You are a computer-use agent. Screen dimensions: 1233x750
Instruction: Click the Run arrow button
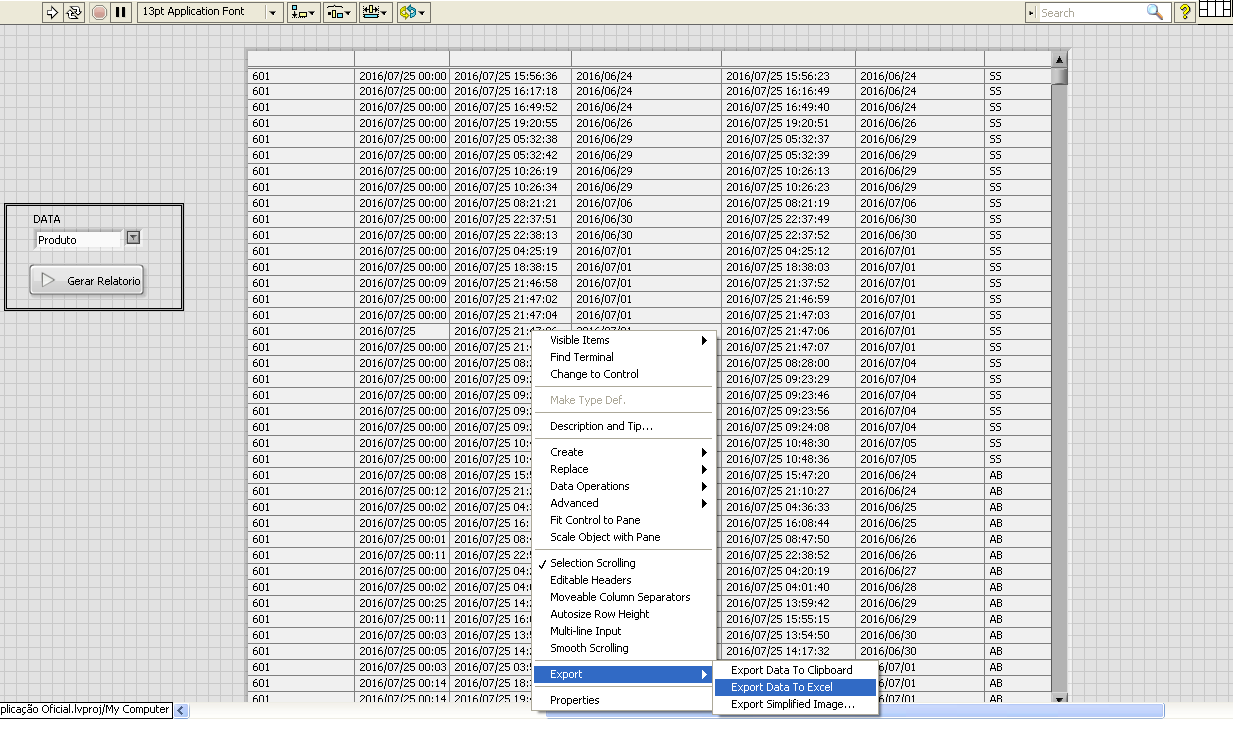tap(52, 12)
